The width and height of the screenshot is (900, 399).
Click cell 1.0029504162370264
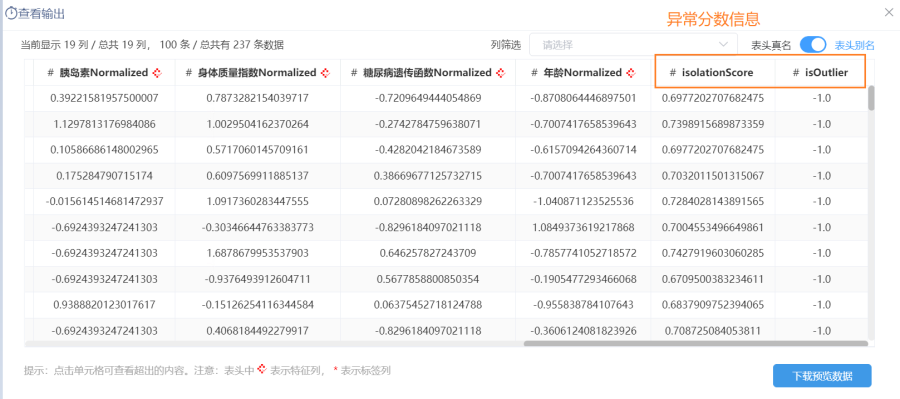click(258, 124)
